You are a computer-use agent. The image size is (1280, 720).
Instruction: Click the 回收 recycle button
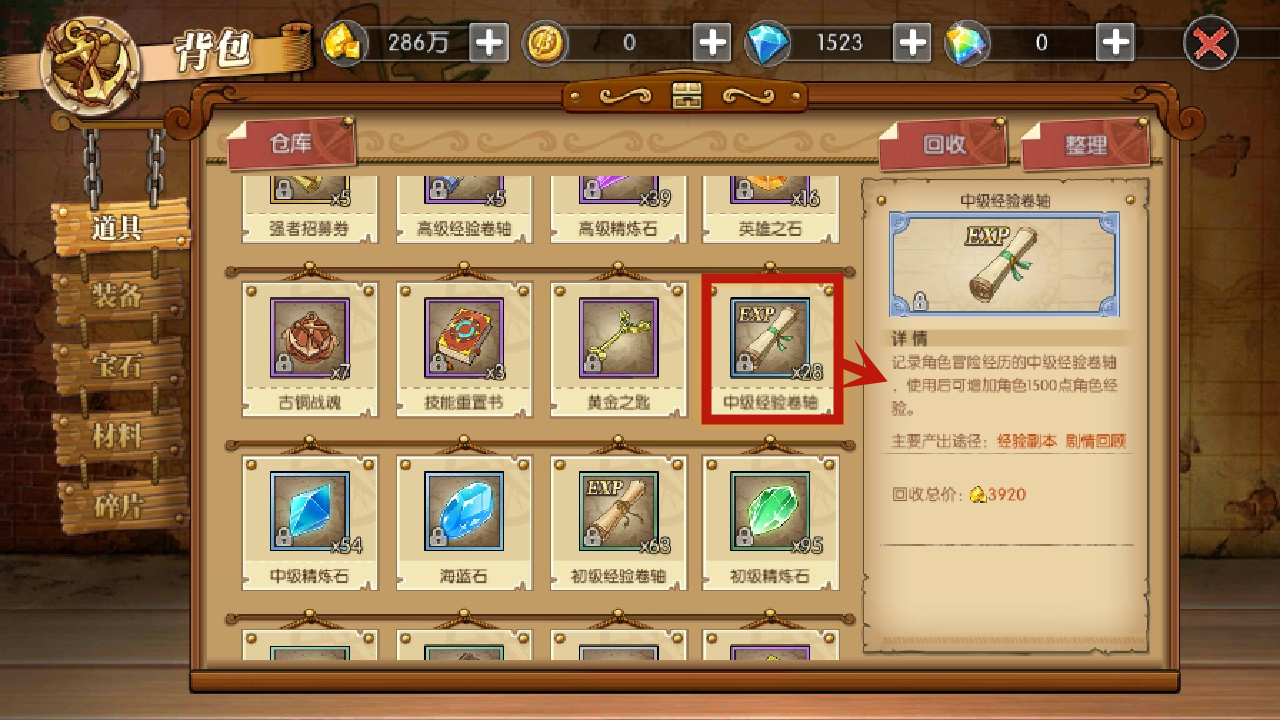(944, 144)
